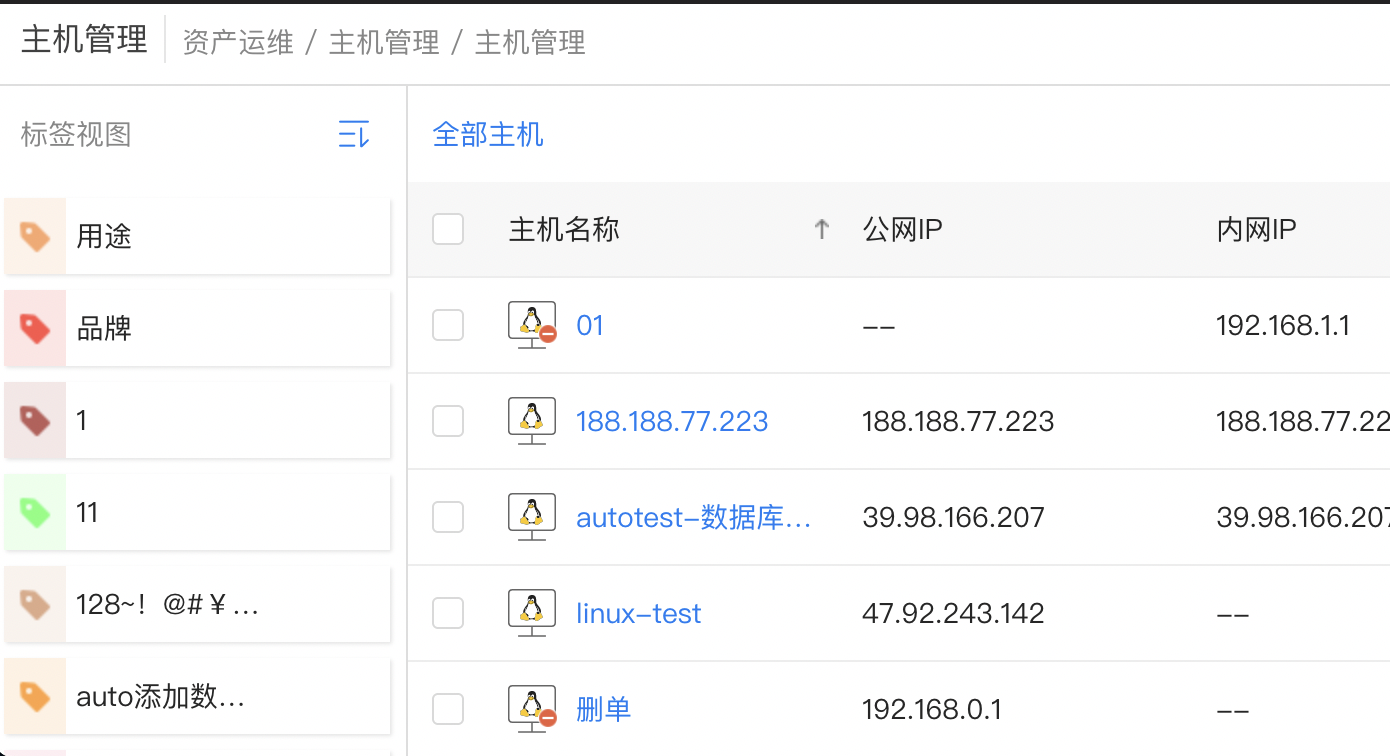Select the tag named 11
Screen dimensions: 1390x756
click(197, 512)
